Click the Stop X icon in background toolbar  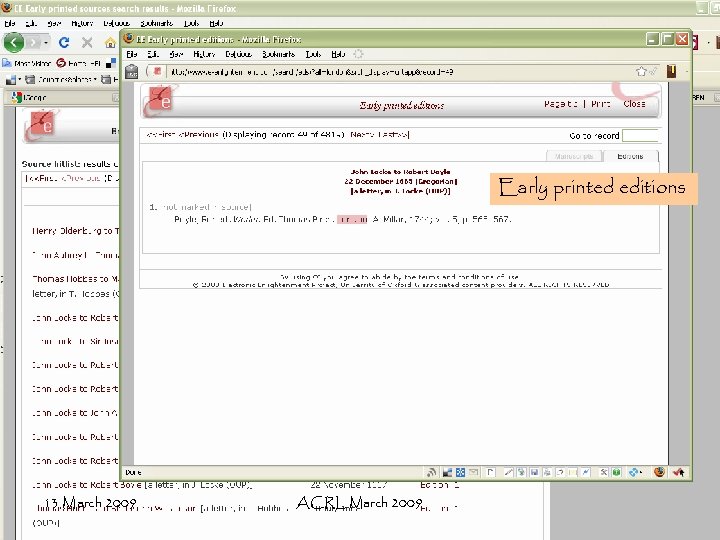[87, 43]
